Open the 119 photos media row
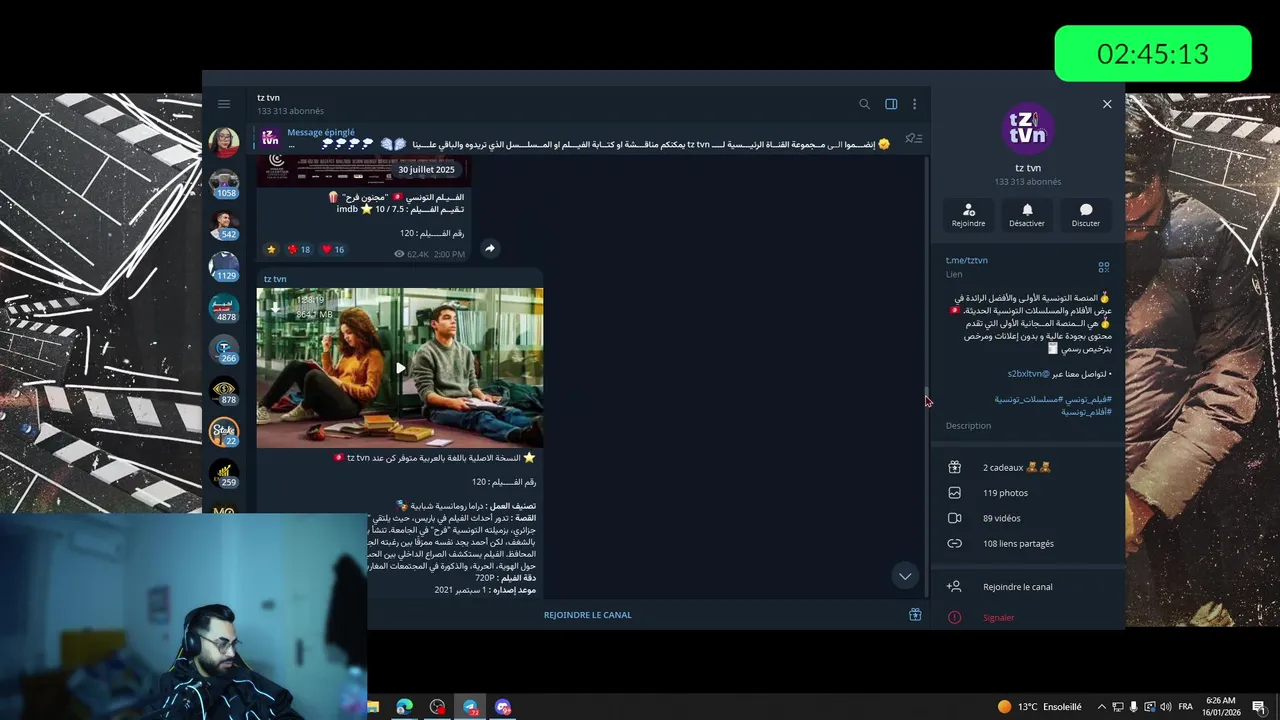The height and width of the screenshot is (720, 1280). tap(1028, 493)
